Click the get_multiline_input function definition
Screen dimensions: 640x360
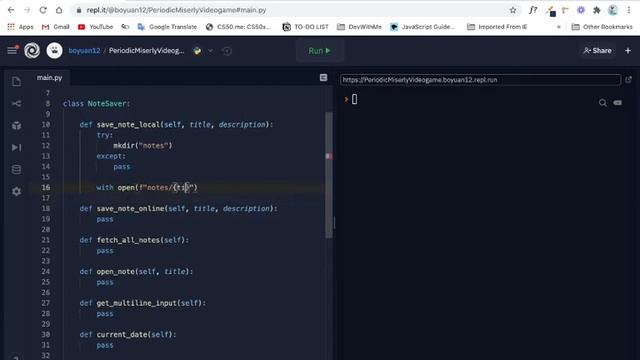pos(143,303)
